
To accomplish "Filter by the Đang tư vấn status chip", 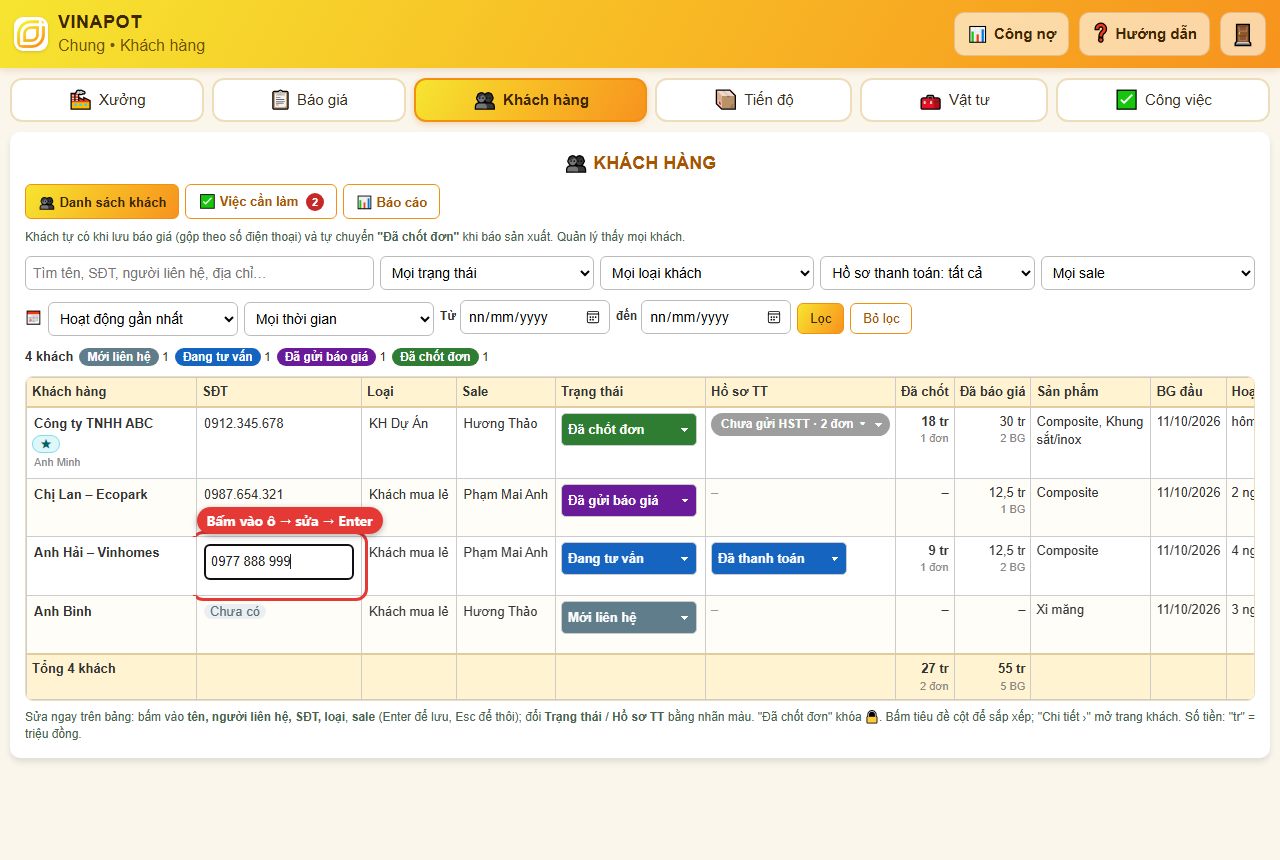I will coord(218,357).
